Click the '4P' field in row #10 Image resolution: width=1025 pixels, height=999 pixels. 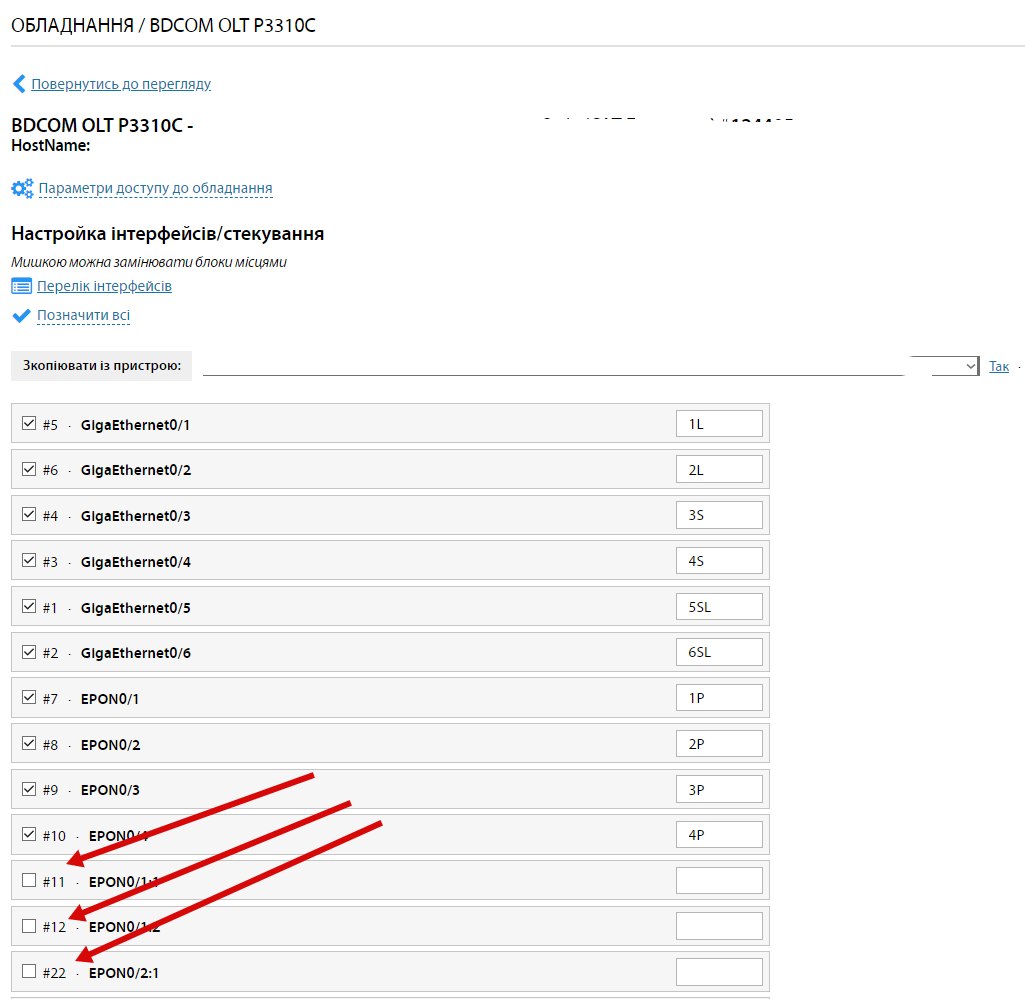pyautogui.click(x=719, y=835)
